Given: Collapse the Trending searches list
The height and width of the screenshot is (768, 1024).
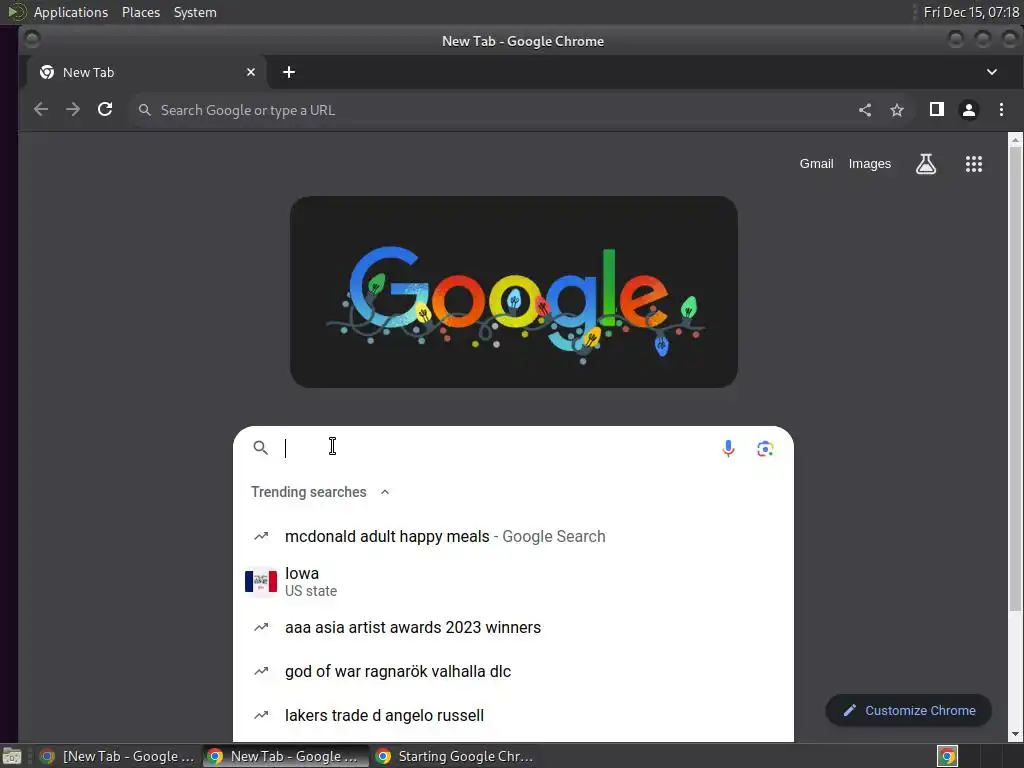Looking at the screenshot, I should (x=385, y=492).
